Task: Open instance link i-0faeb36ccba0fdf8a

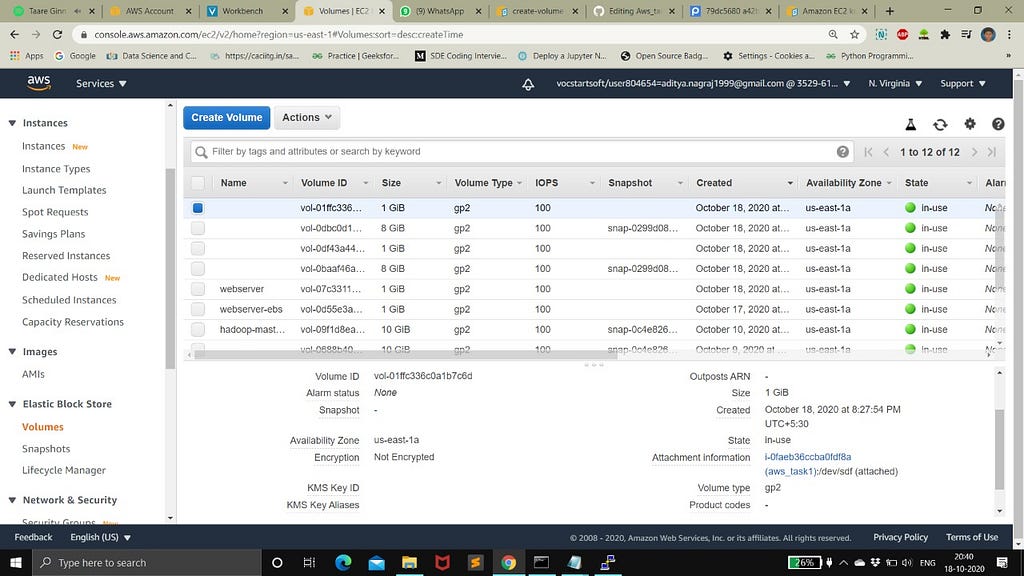Action: [808, 457]
